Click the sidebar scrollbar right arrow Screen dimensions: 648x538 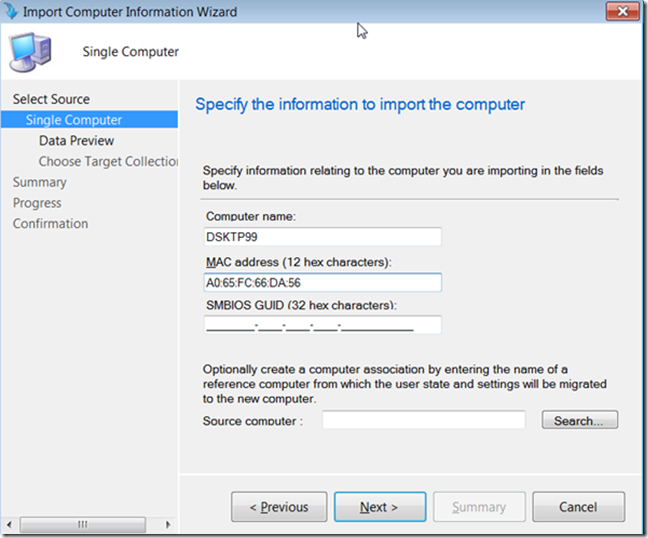point(168,525)
